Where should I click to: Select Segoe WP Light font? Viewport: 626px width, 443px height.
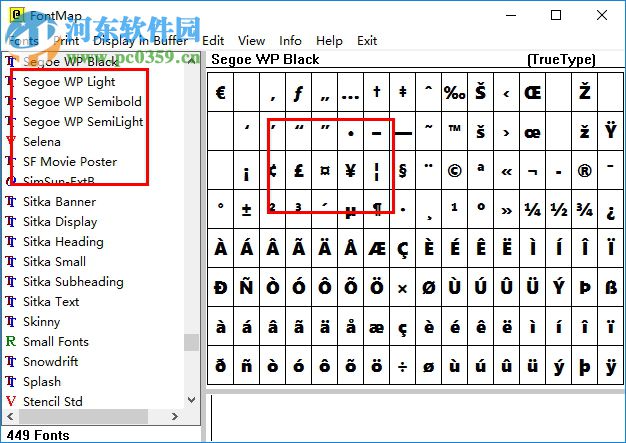point(69,81)
